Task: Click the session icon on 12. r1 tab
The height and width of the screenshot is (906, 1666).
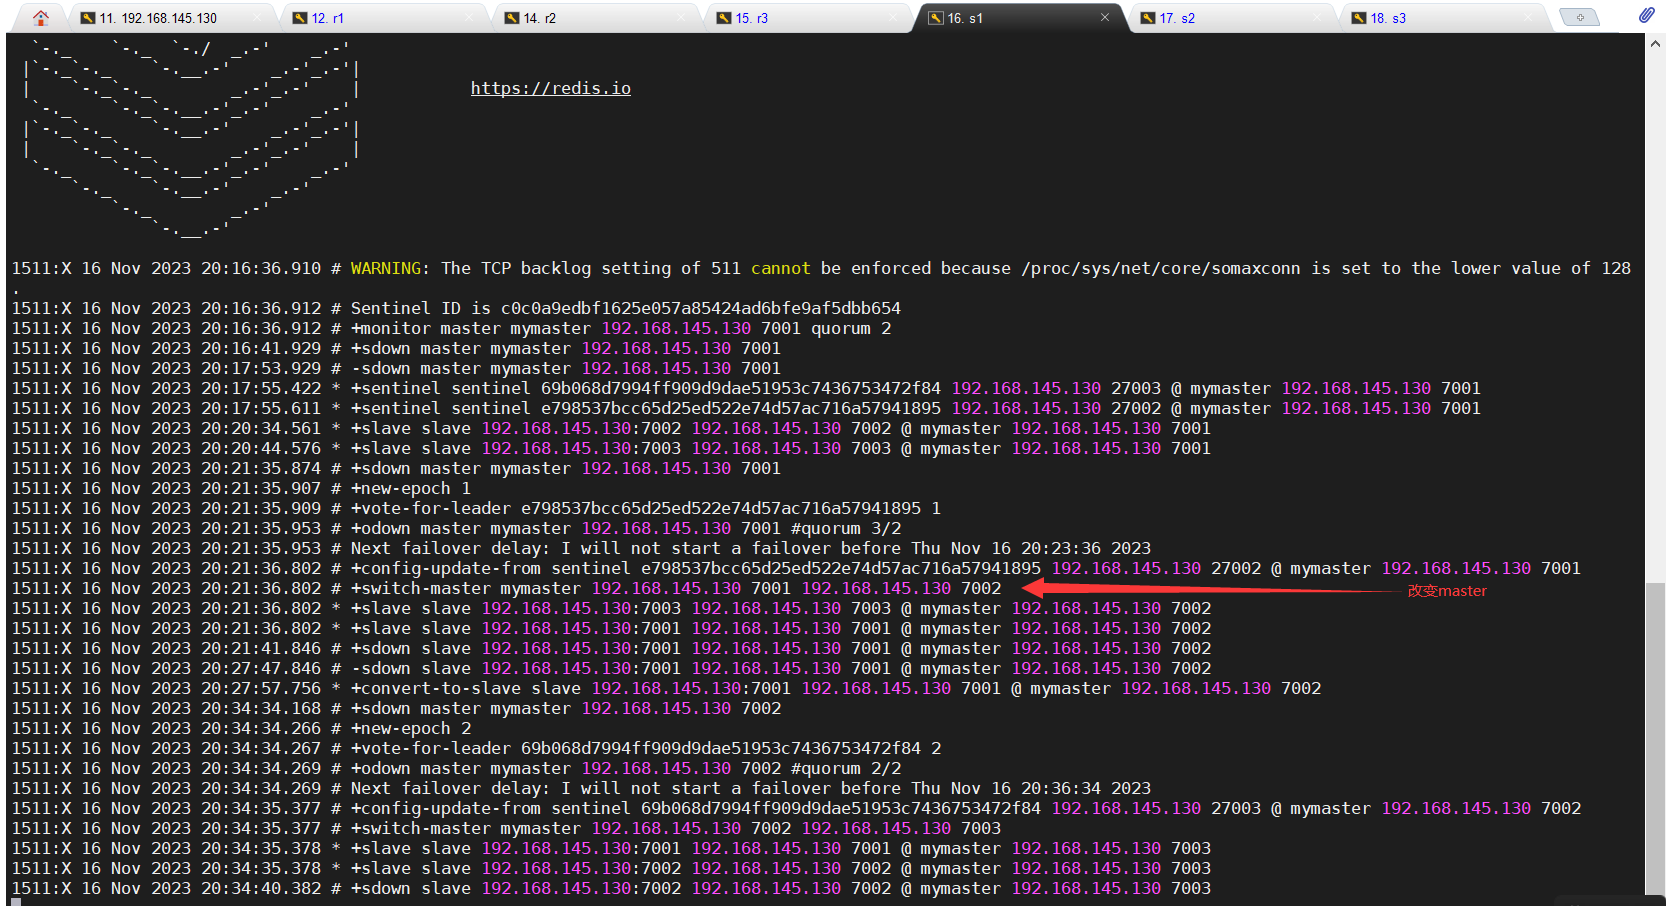Action: (300, 18)
